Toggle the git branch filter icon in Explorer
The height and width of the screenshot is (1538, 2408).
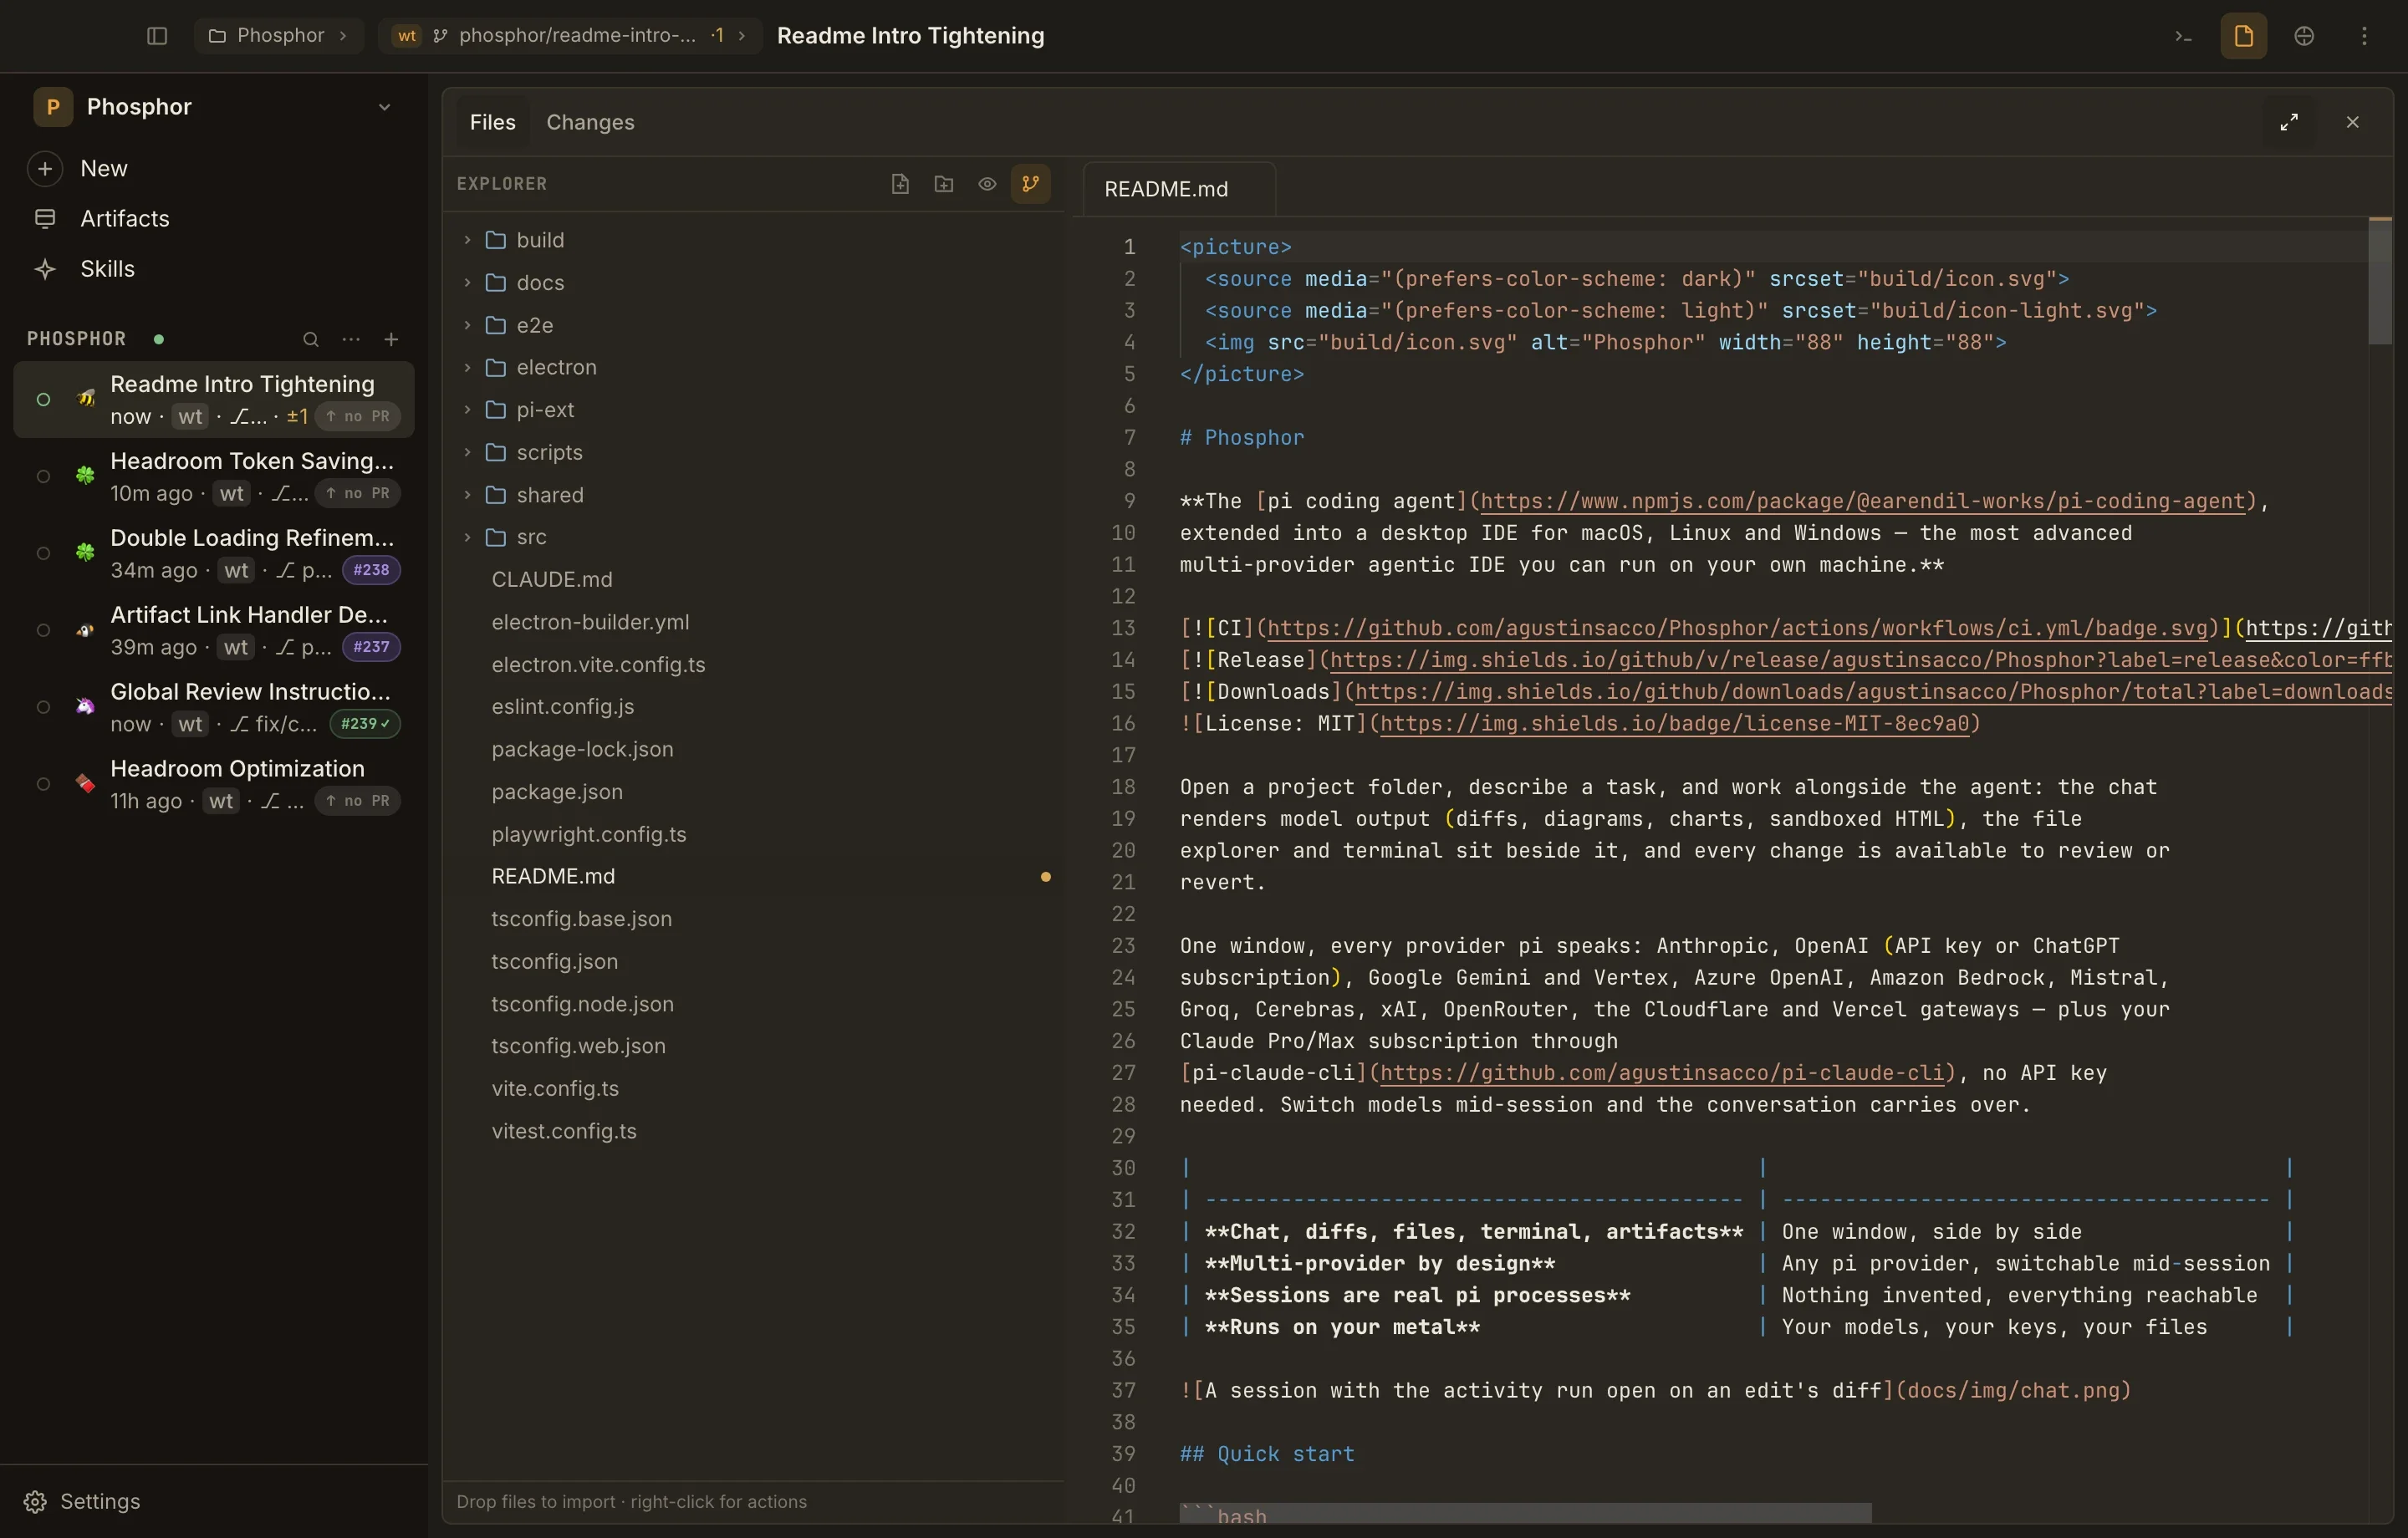click(x=1030, y=184)
